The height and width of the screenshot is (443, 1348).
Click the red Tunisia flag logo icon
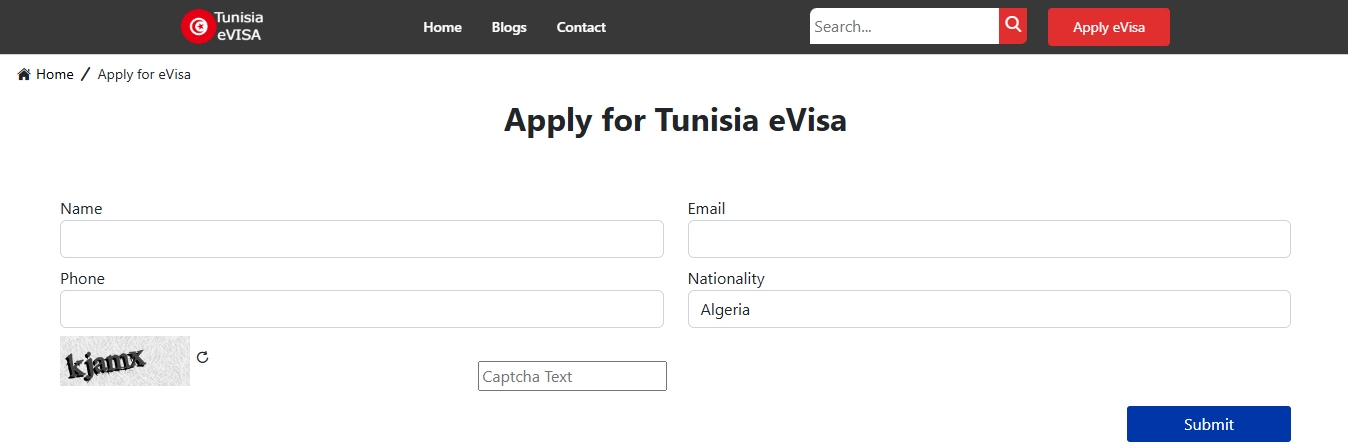[x=197, y=27]
